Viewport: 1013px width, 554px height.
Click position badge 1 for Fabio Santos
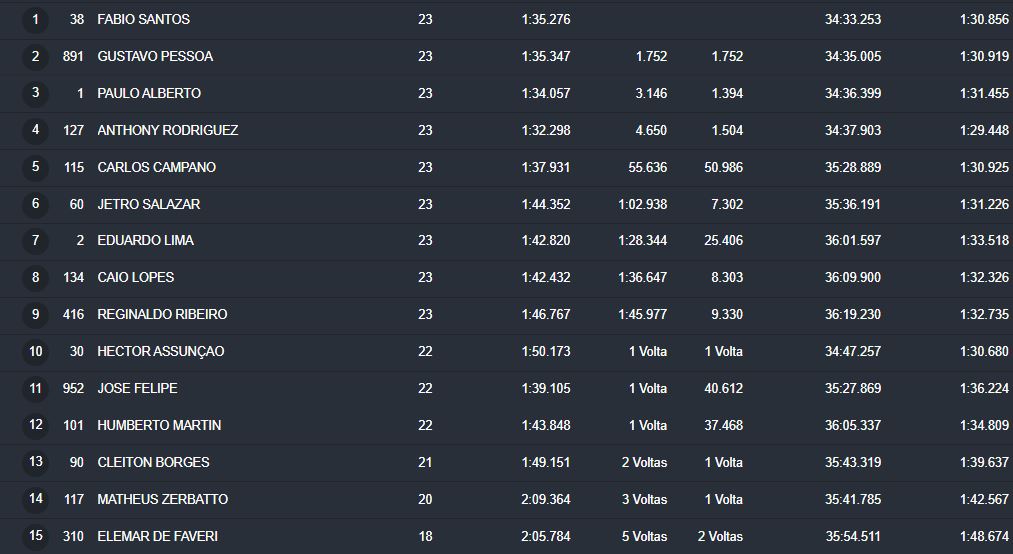(x=36, y=19)
